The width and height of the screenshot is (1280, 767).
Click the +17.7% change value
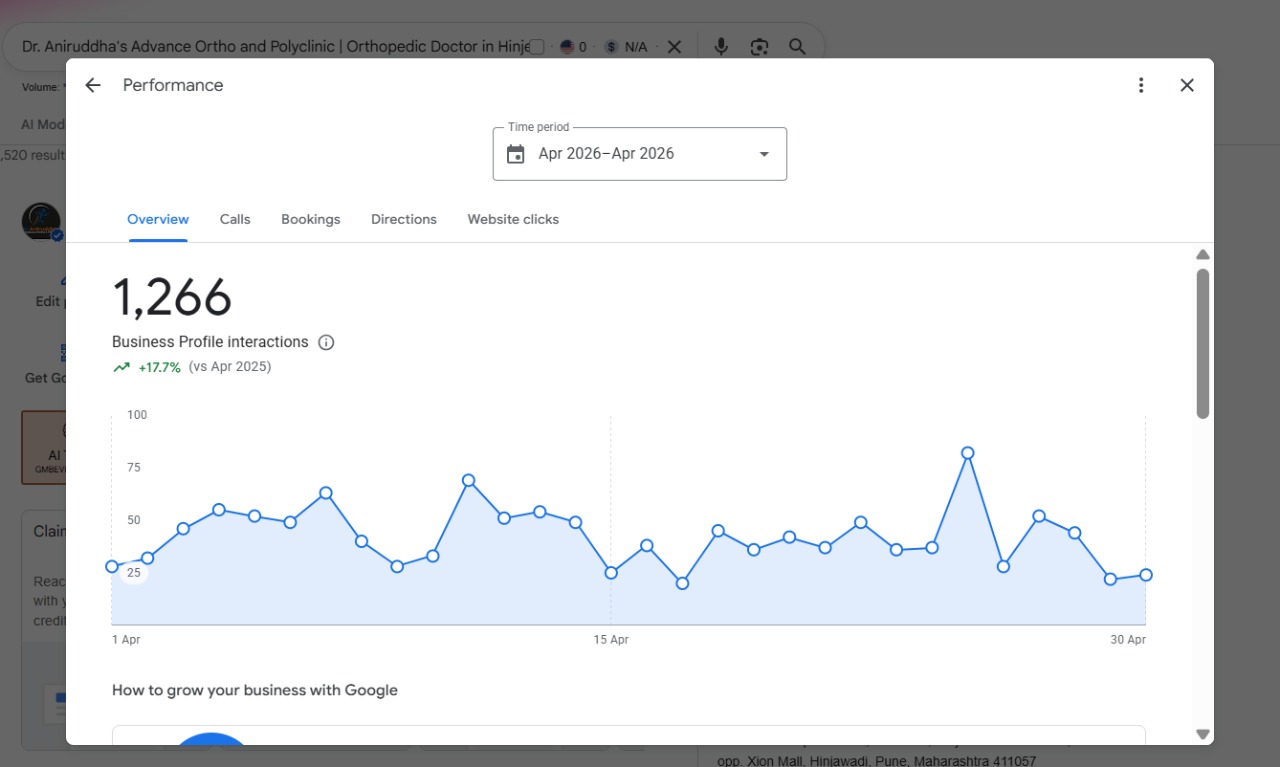pos(160,367)
